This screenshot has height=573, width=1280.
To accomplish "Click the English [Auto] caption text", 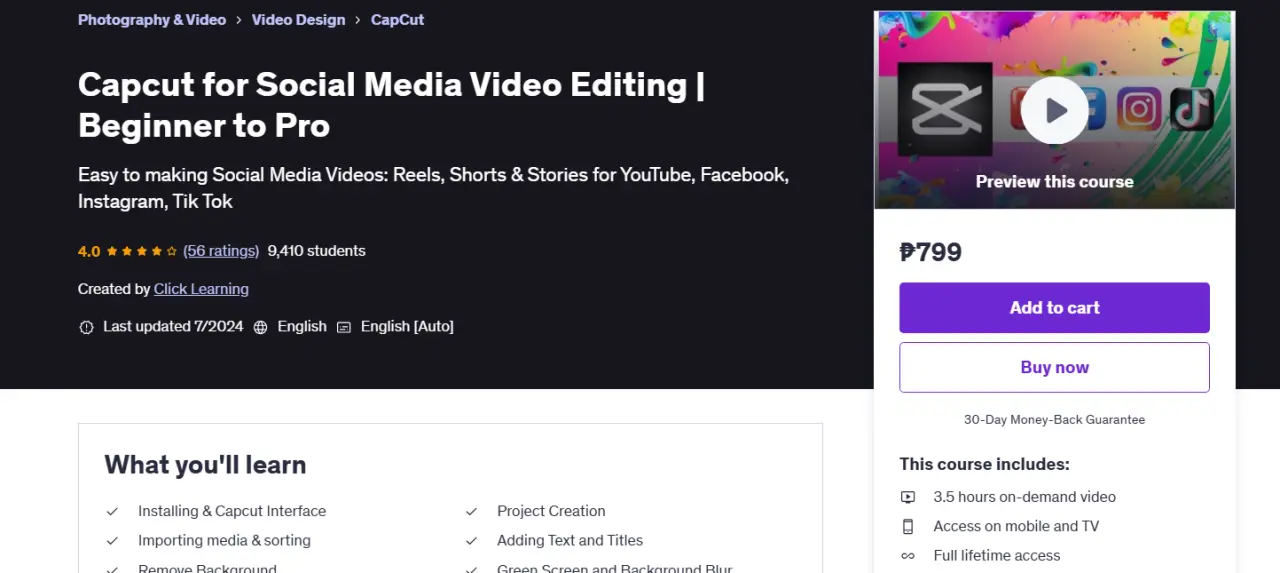I will [x=407, y=327].
